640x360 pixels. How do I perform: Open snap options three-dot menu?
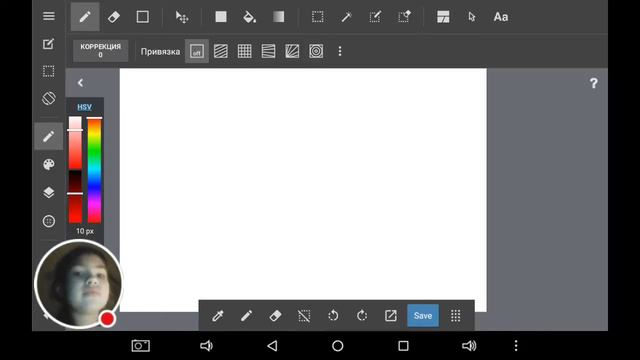tap(340, 51)
